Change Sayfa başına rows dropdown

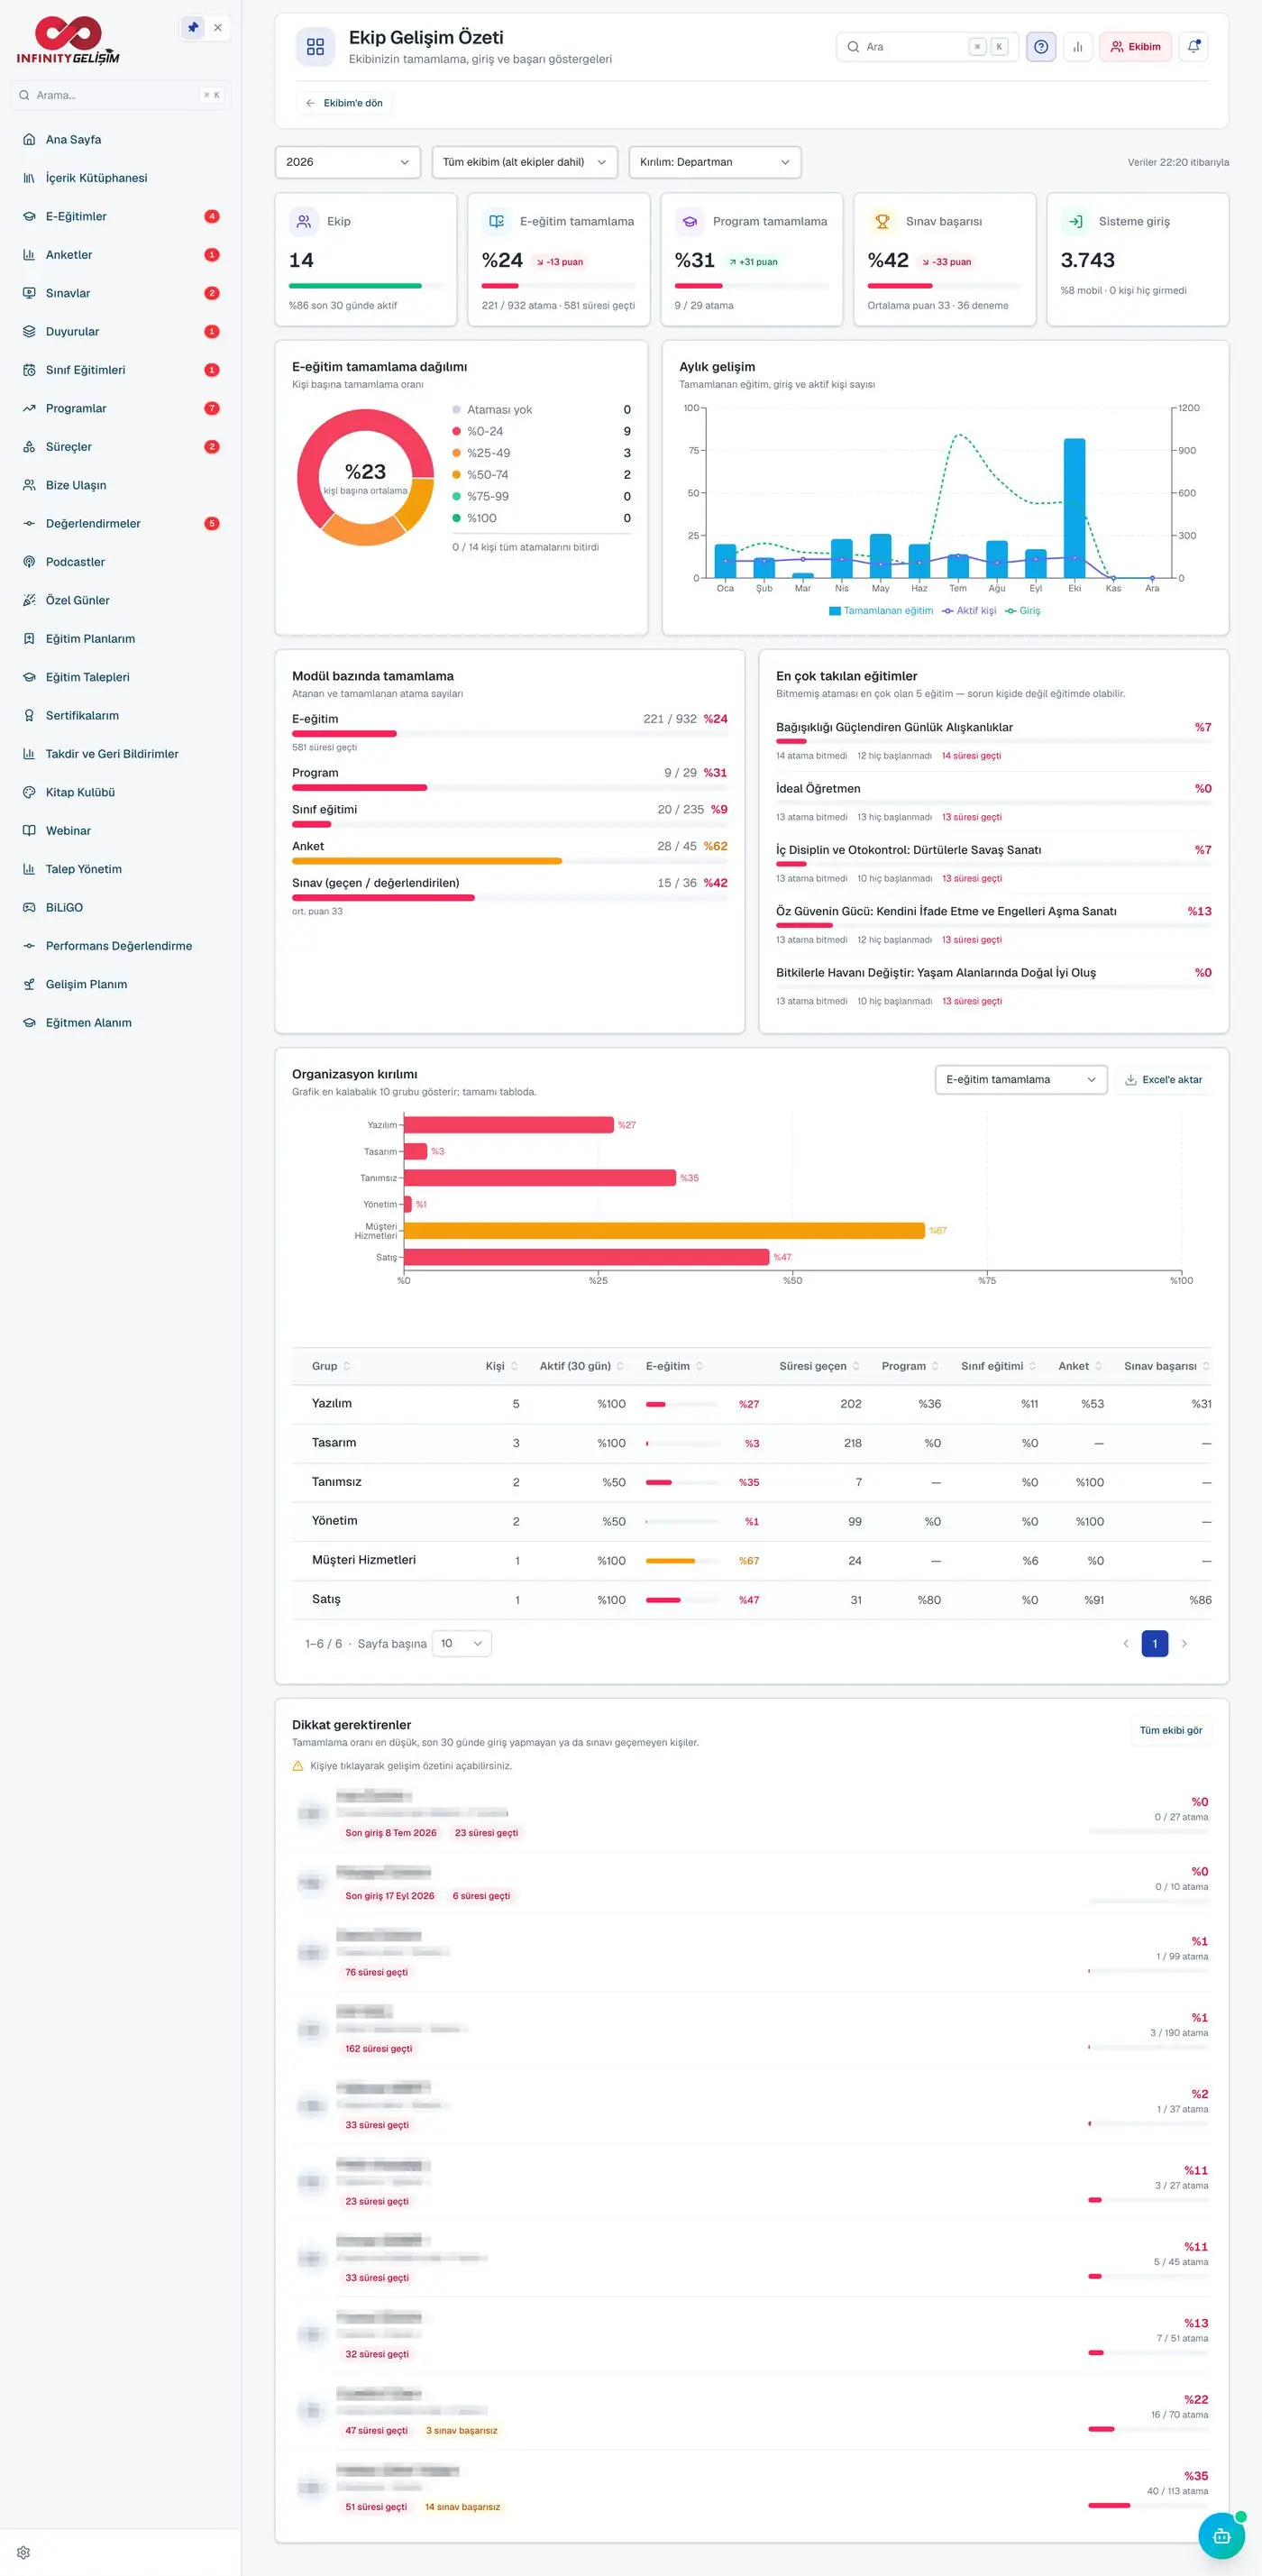[461, 1643]
